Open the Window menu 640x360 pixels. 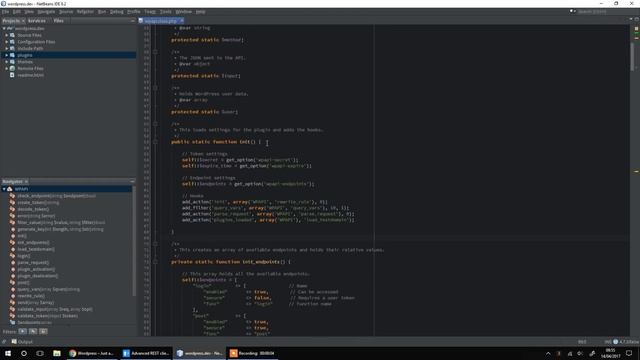click(183, 12)
